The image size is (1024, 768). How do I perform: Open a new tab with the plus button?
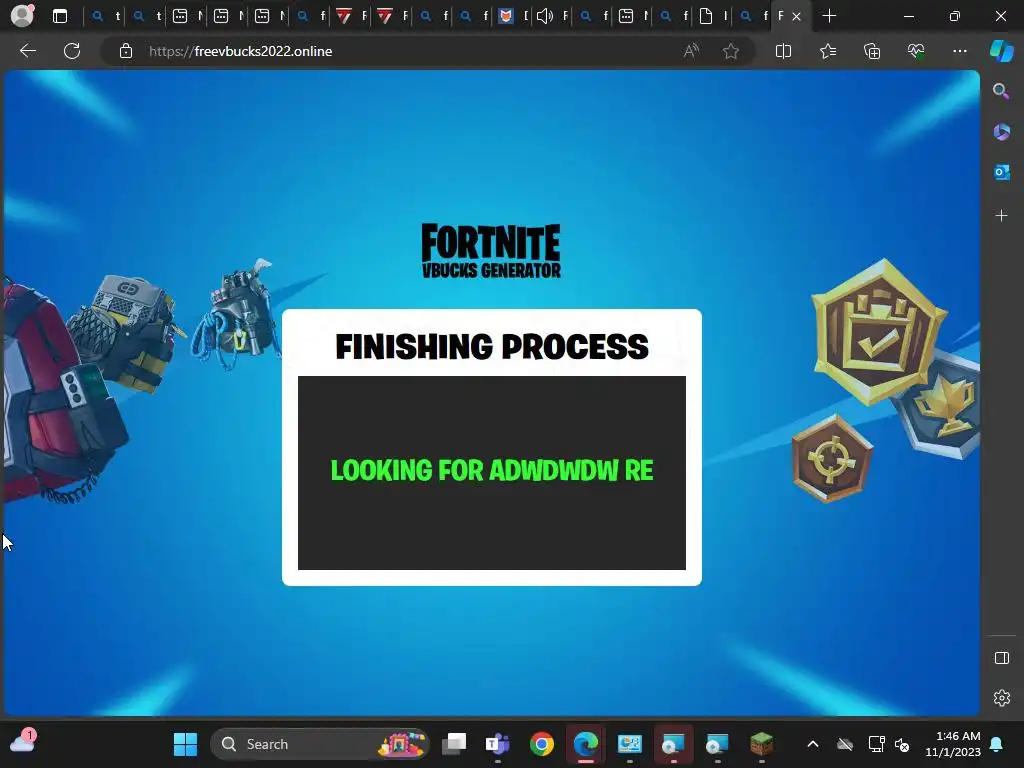tap(829, 16)
